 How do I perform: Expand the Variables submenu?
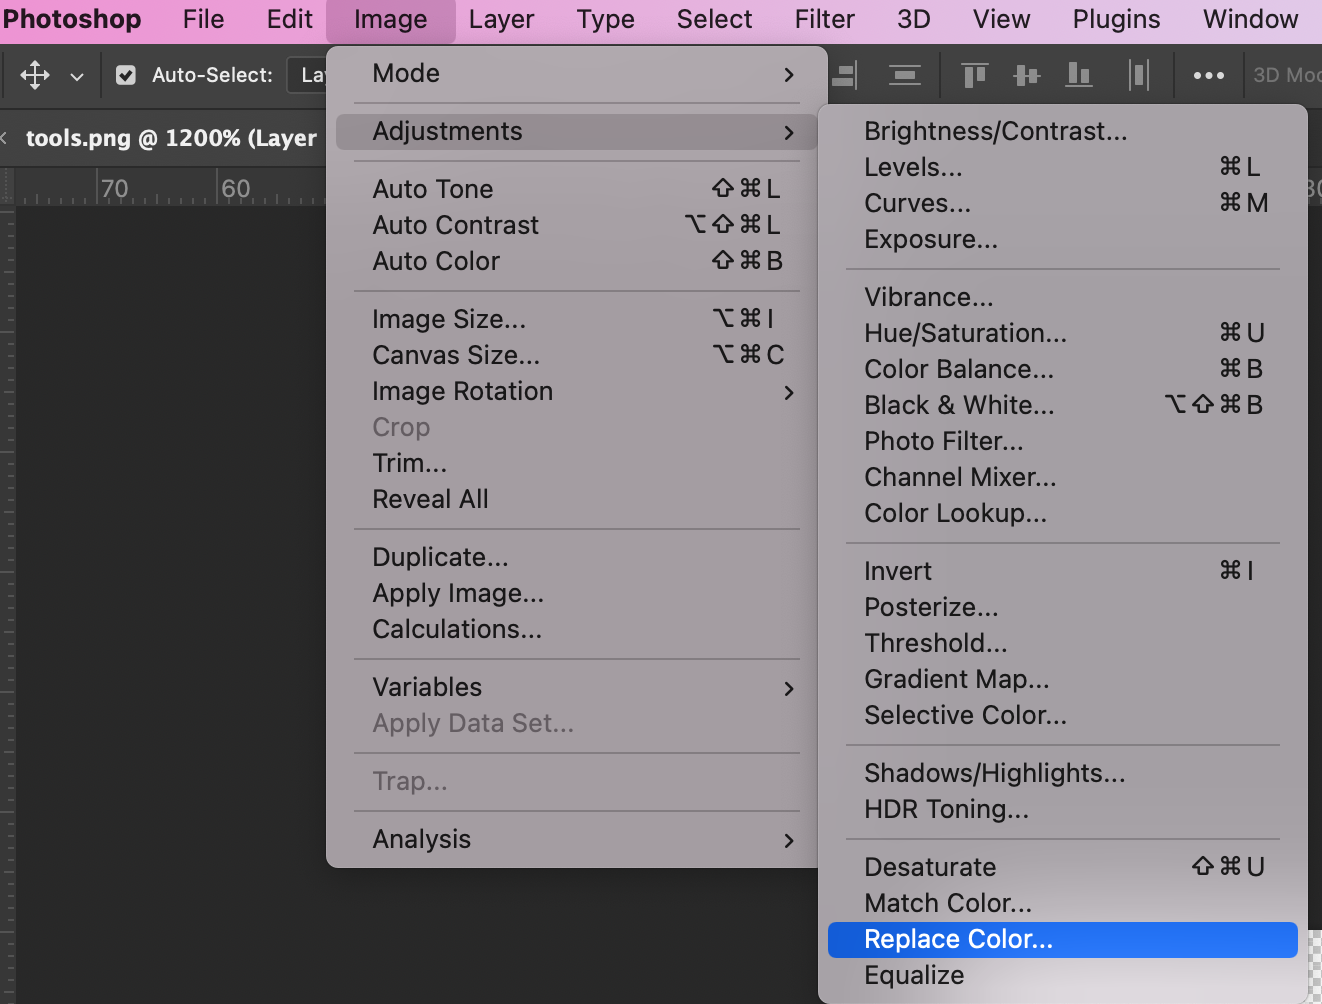point(577,687)
